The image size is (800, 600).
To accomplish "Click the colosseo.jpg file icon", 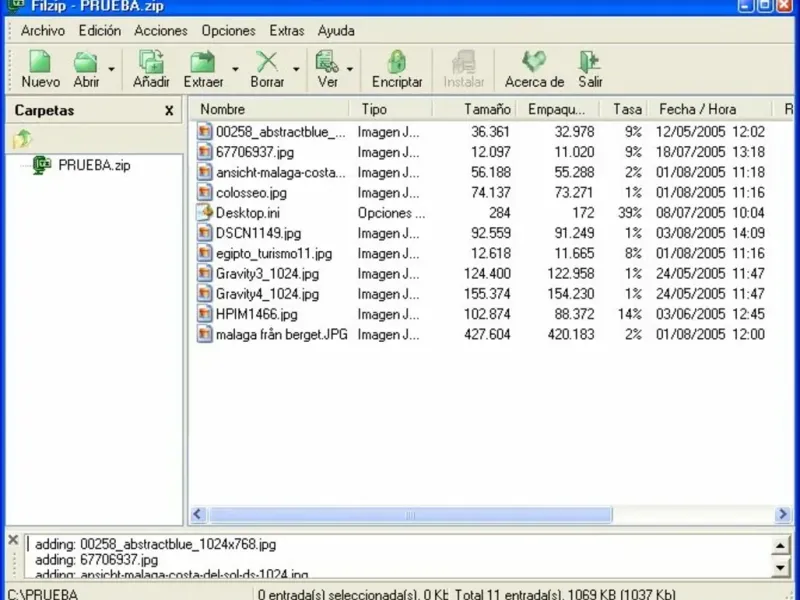I will 205,192.
